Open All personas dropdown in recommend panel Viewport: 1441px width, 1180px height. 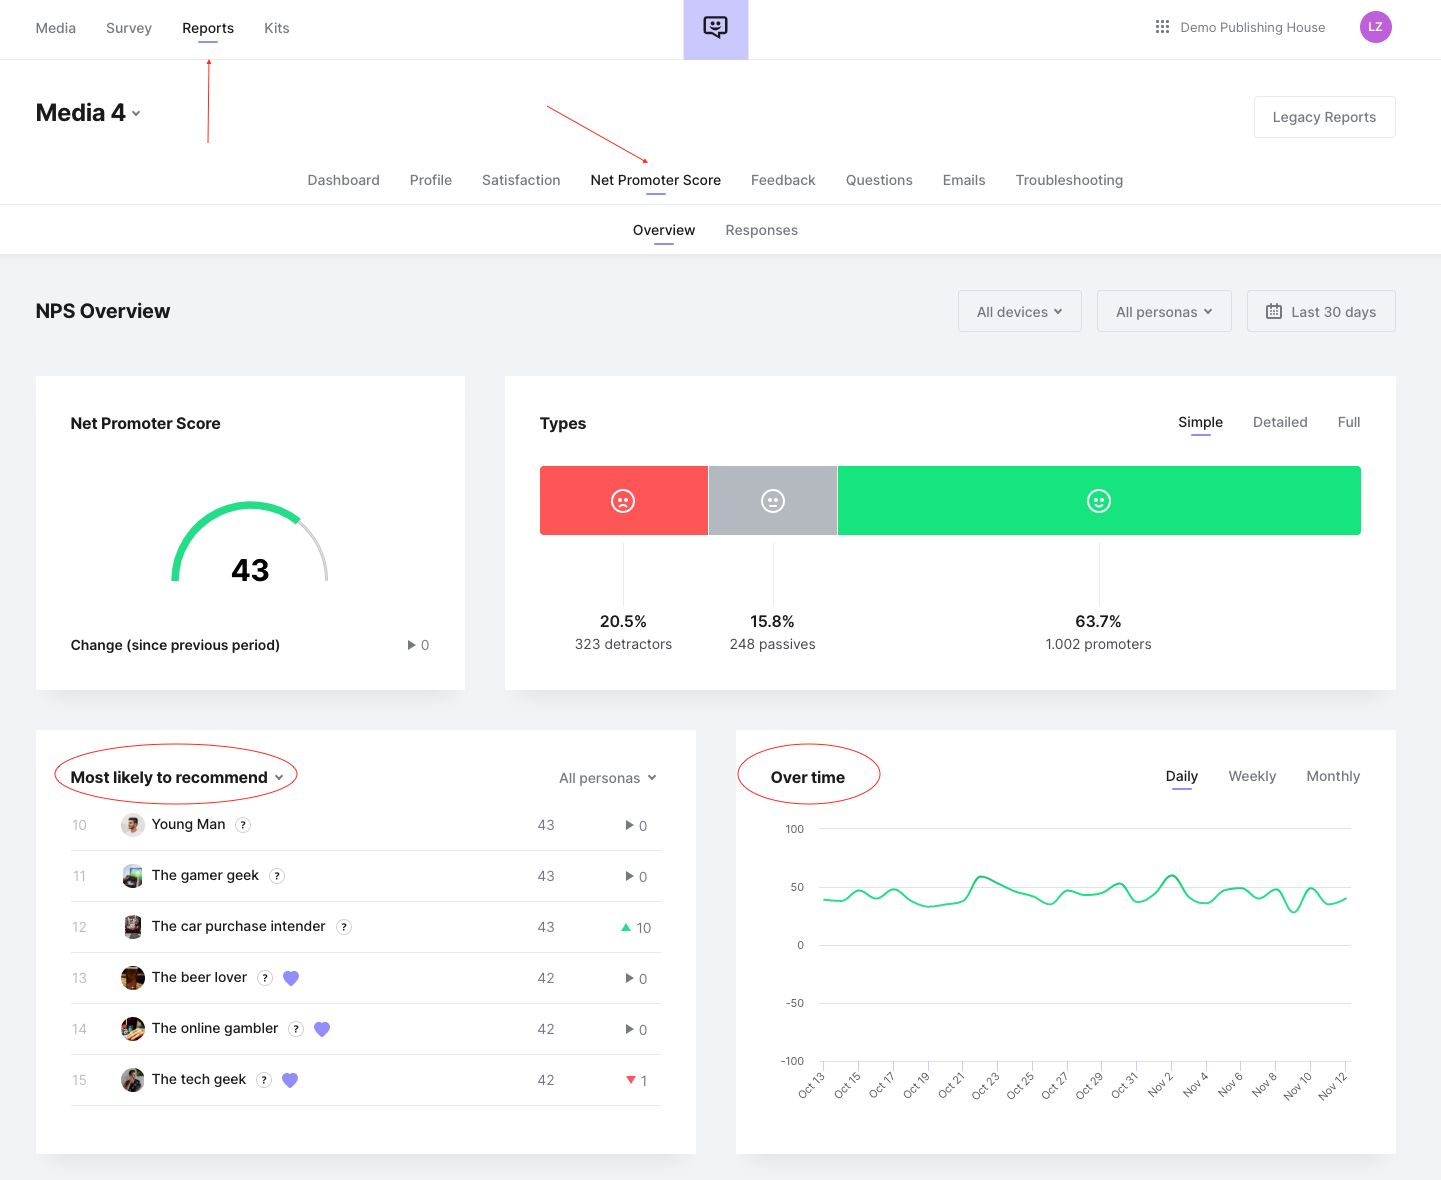pos(608,778)
